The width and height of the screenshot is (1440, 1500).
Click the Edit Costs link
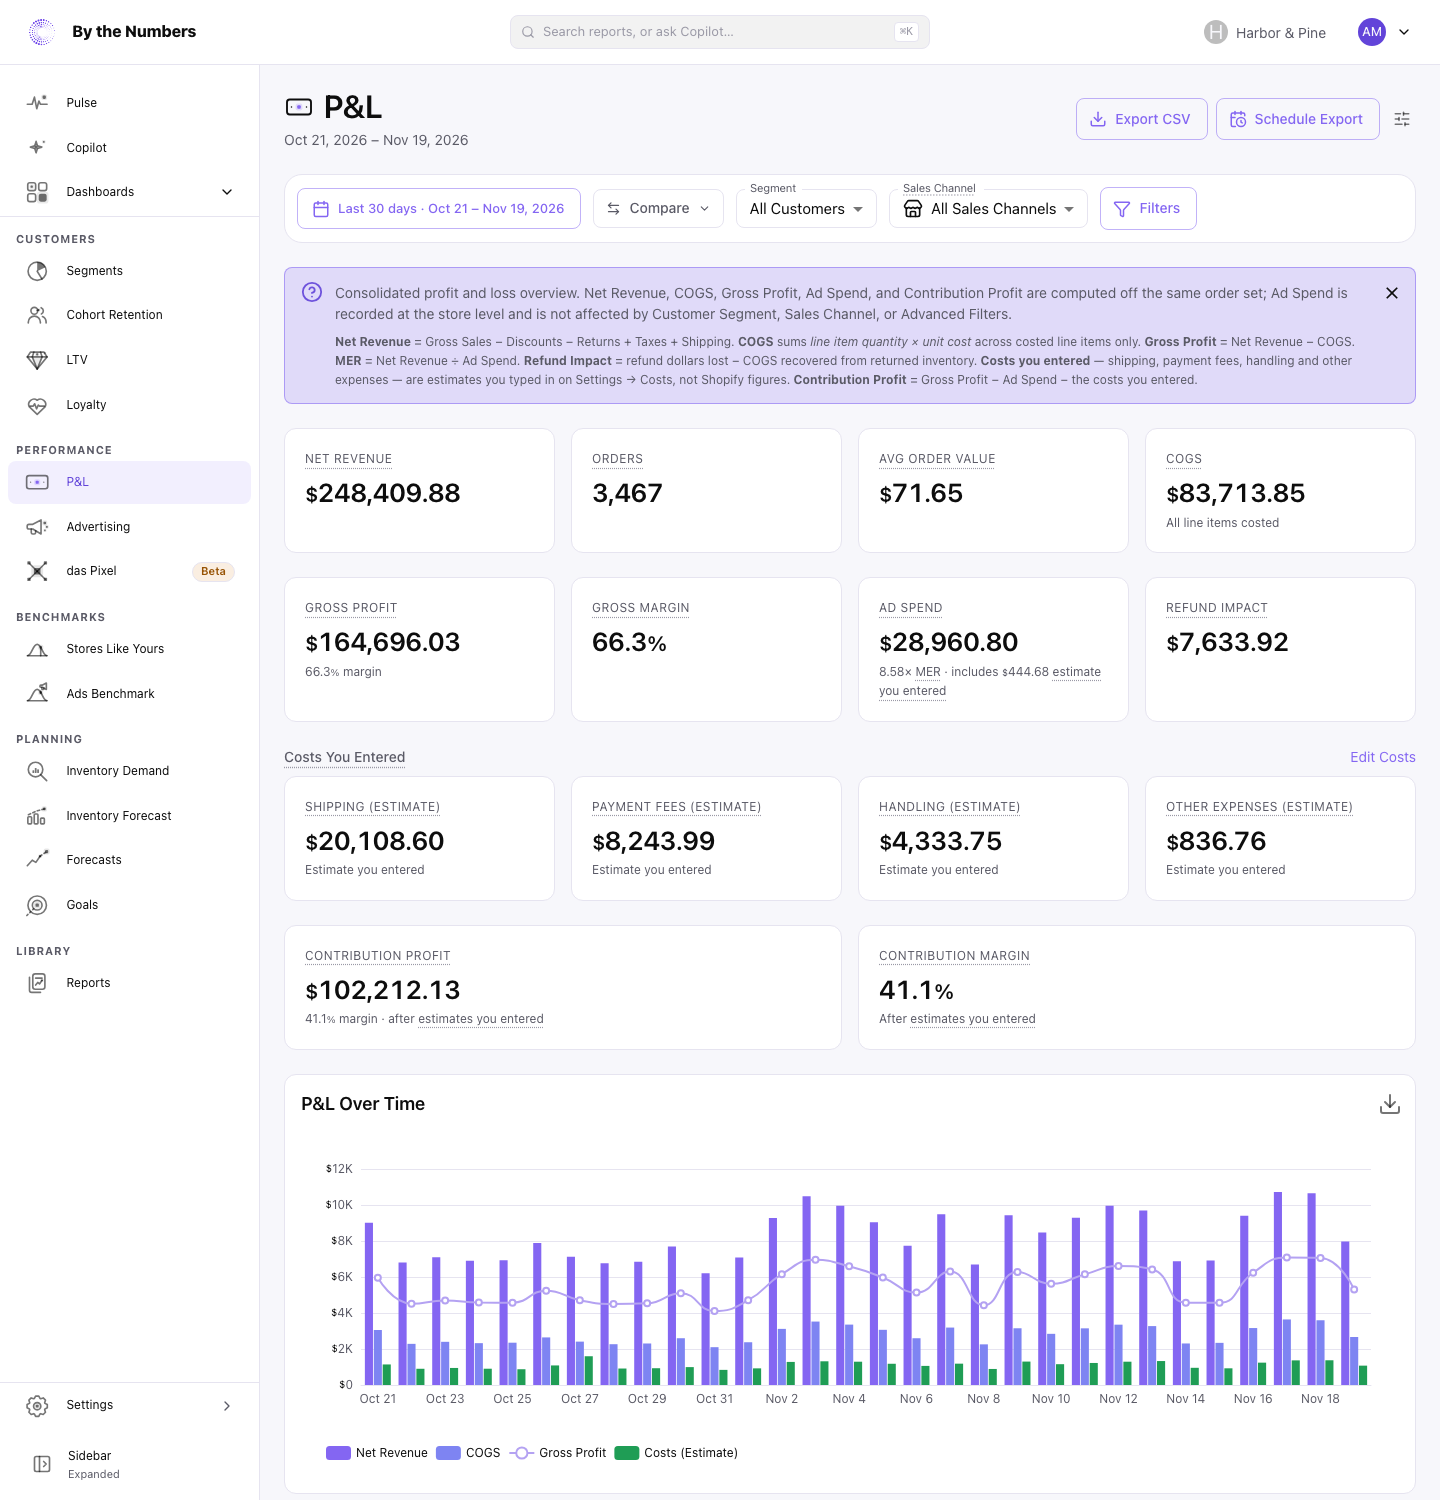(x=1383, y=757)
